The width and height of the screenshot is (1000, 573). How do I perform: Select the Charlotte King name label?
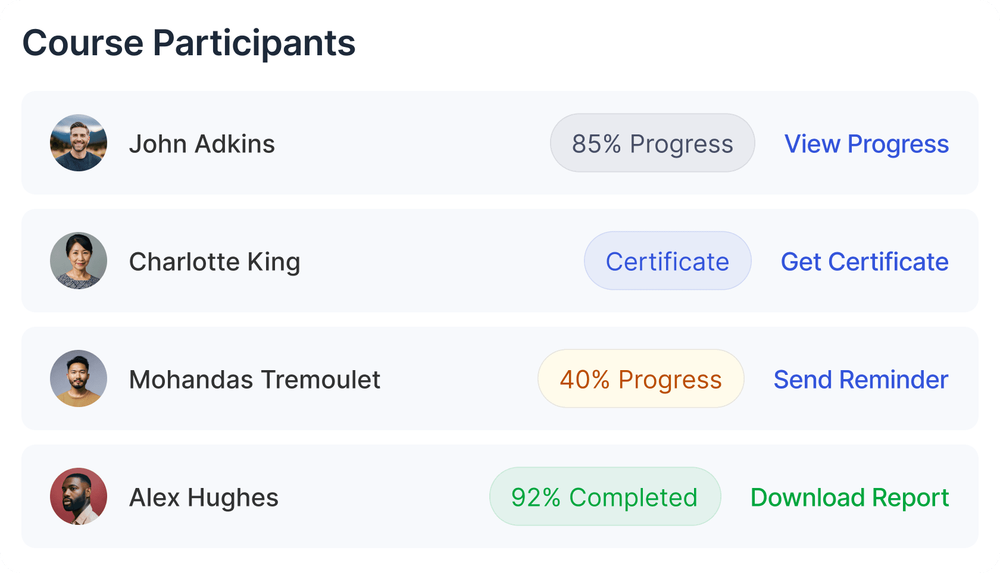[x=214, y=262]
